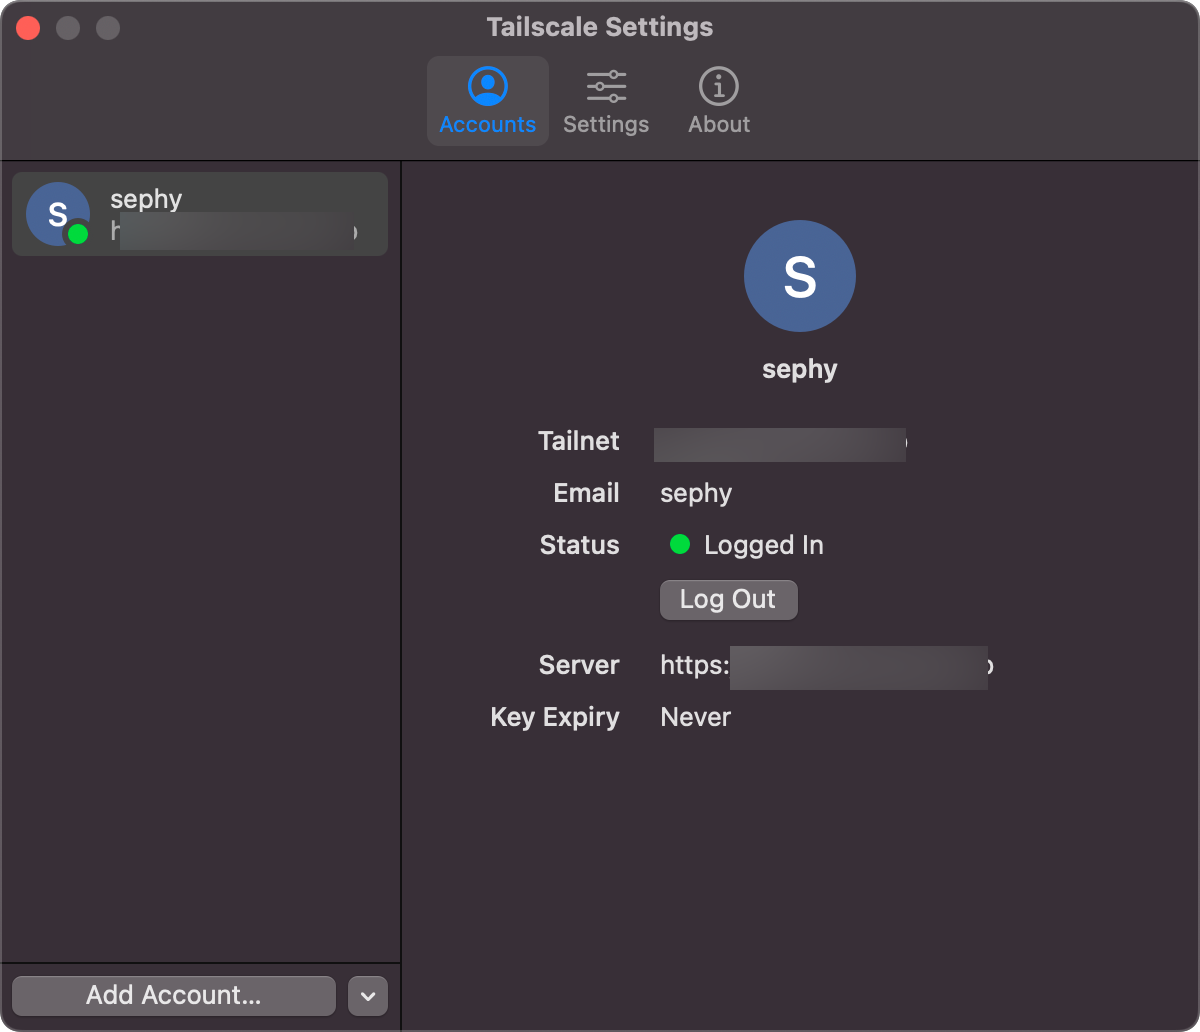The image size is (1200, 1032).
Task: Open the About tab
Action: click(719, 101)
